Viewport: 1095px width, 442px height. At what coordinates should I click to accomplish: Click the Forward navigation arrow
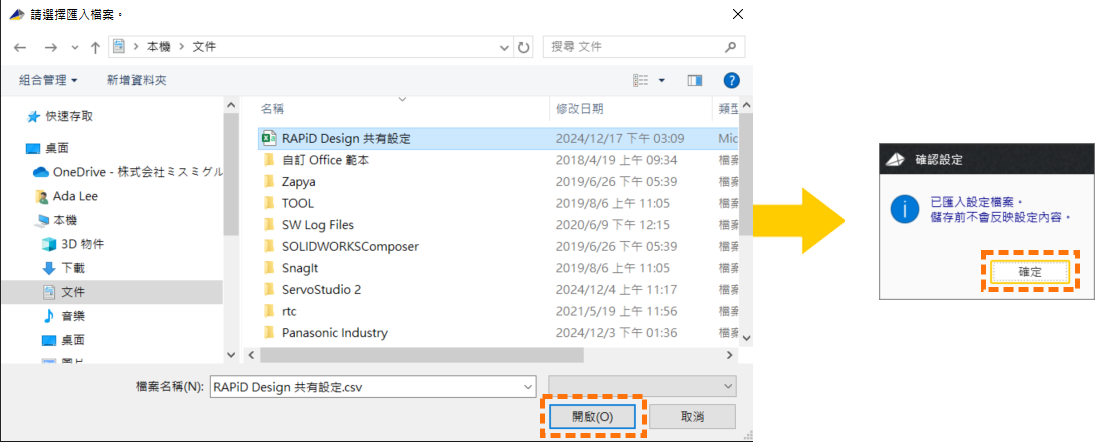pyautogui.click(x=50, y=47)
